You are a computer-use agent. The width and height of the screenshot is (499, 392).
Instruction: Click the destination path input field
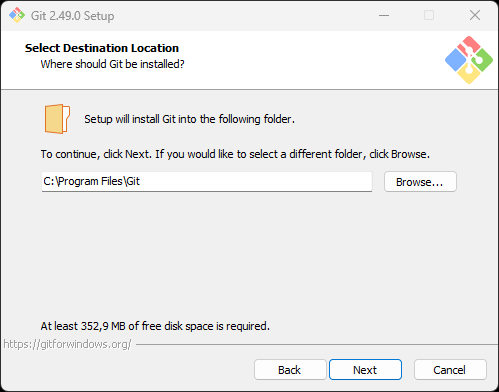(207, 182)
